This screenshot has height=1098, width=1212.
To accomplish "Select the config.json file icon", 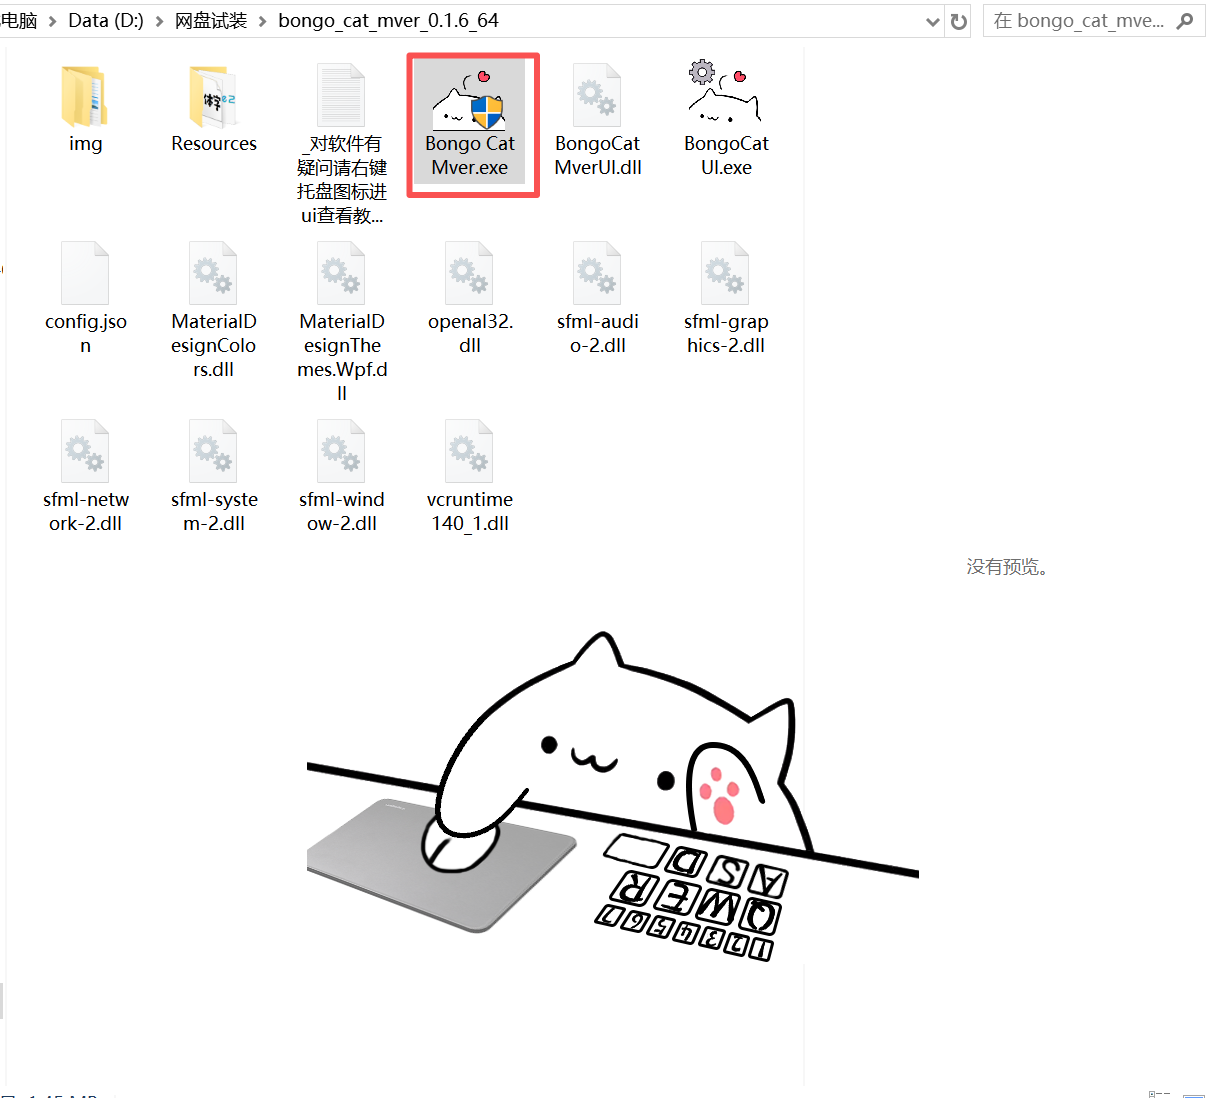I will [85, 273].
